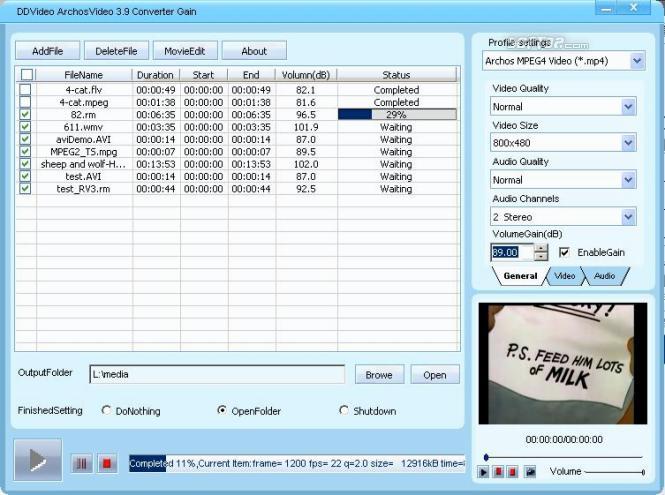Close the DDVideo converter window
The width and height of the screenshot is (665, 495).
[x=634, y=8]
